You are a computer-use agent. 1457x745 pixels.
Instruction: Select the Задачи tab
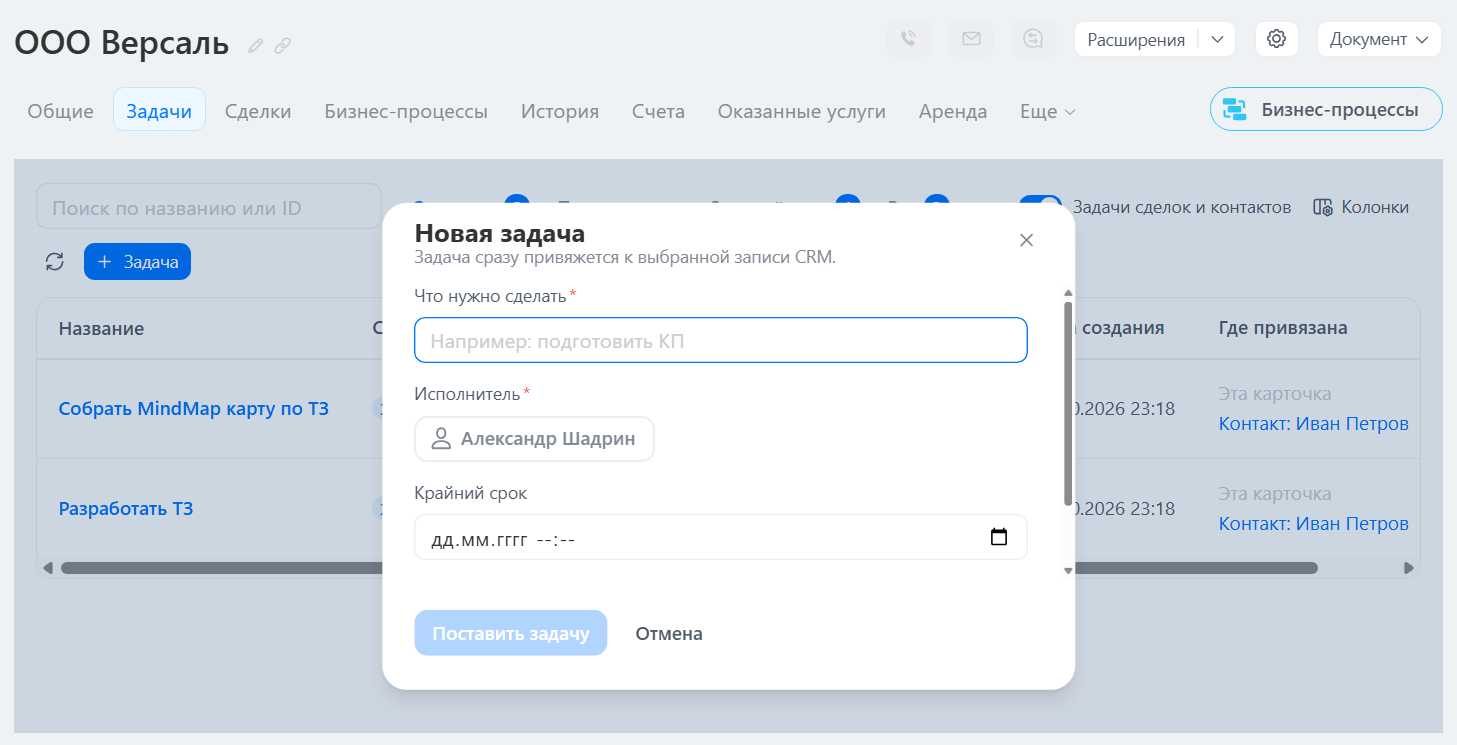(x=159, y=110)
